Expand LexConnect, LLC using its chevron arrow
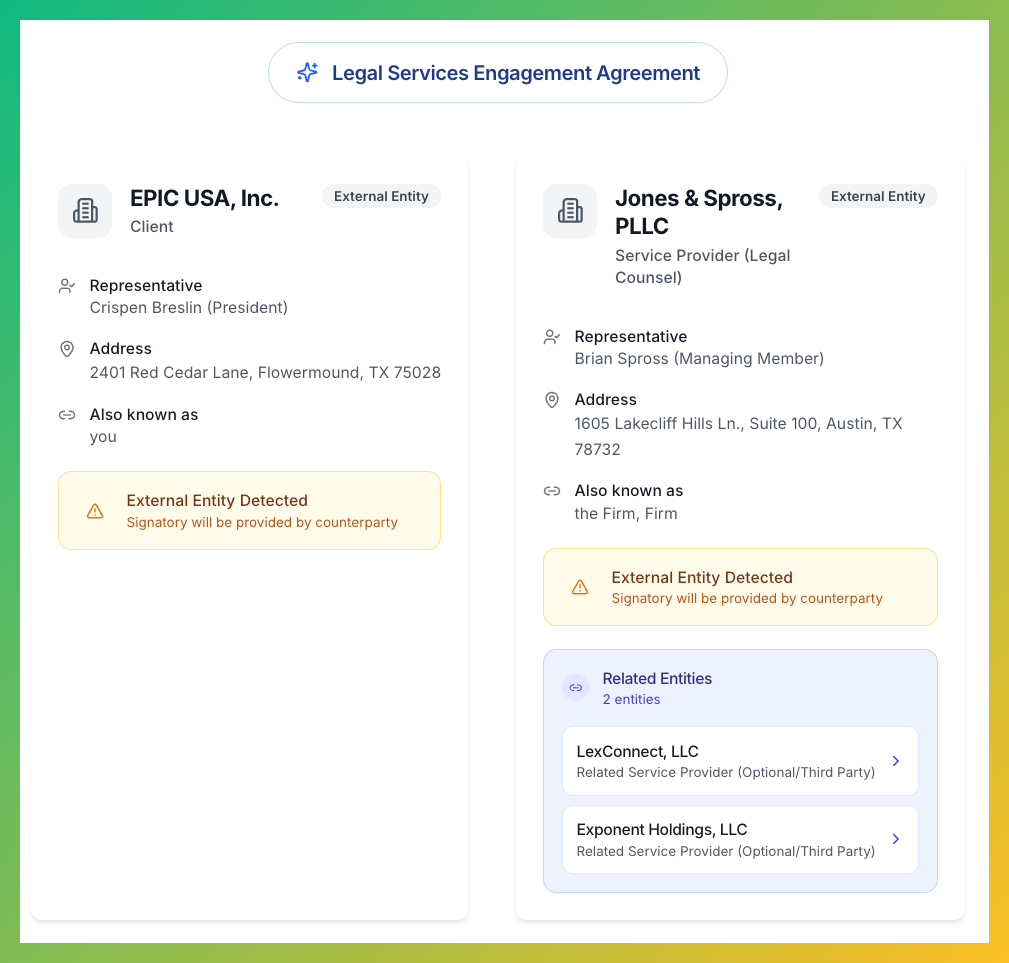Screen dimensions: 1009x963 click(x=896, y=761)
